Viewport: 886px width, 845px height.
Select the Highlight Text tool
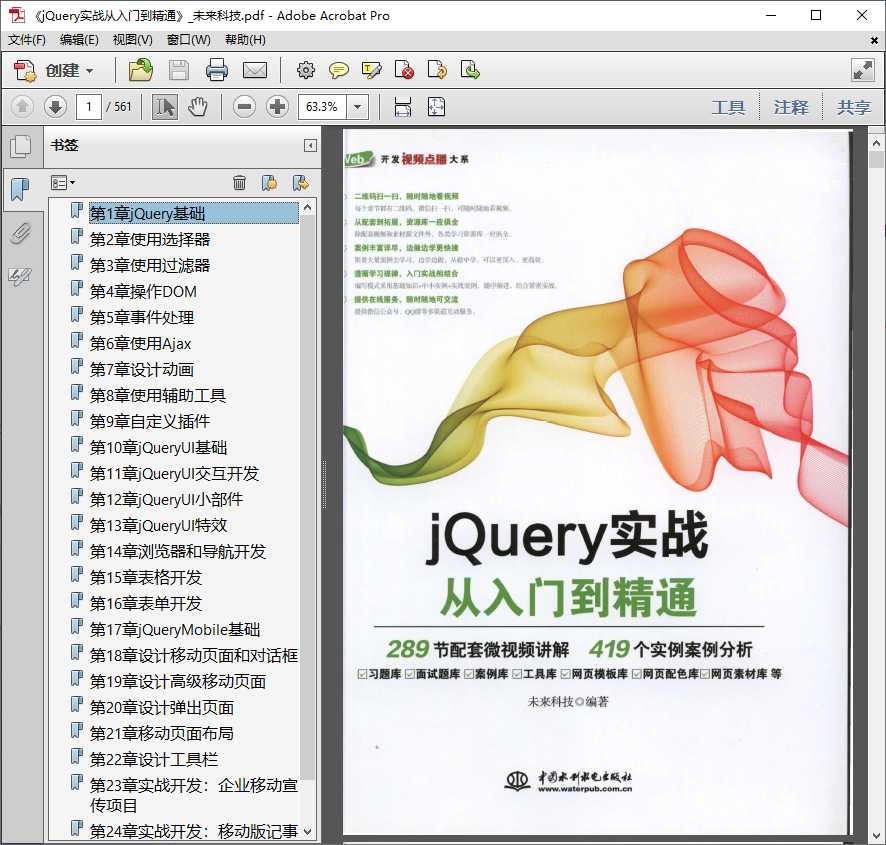(371, 70)
